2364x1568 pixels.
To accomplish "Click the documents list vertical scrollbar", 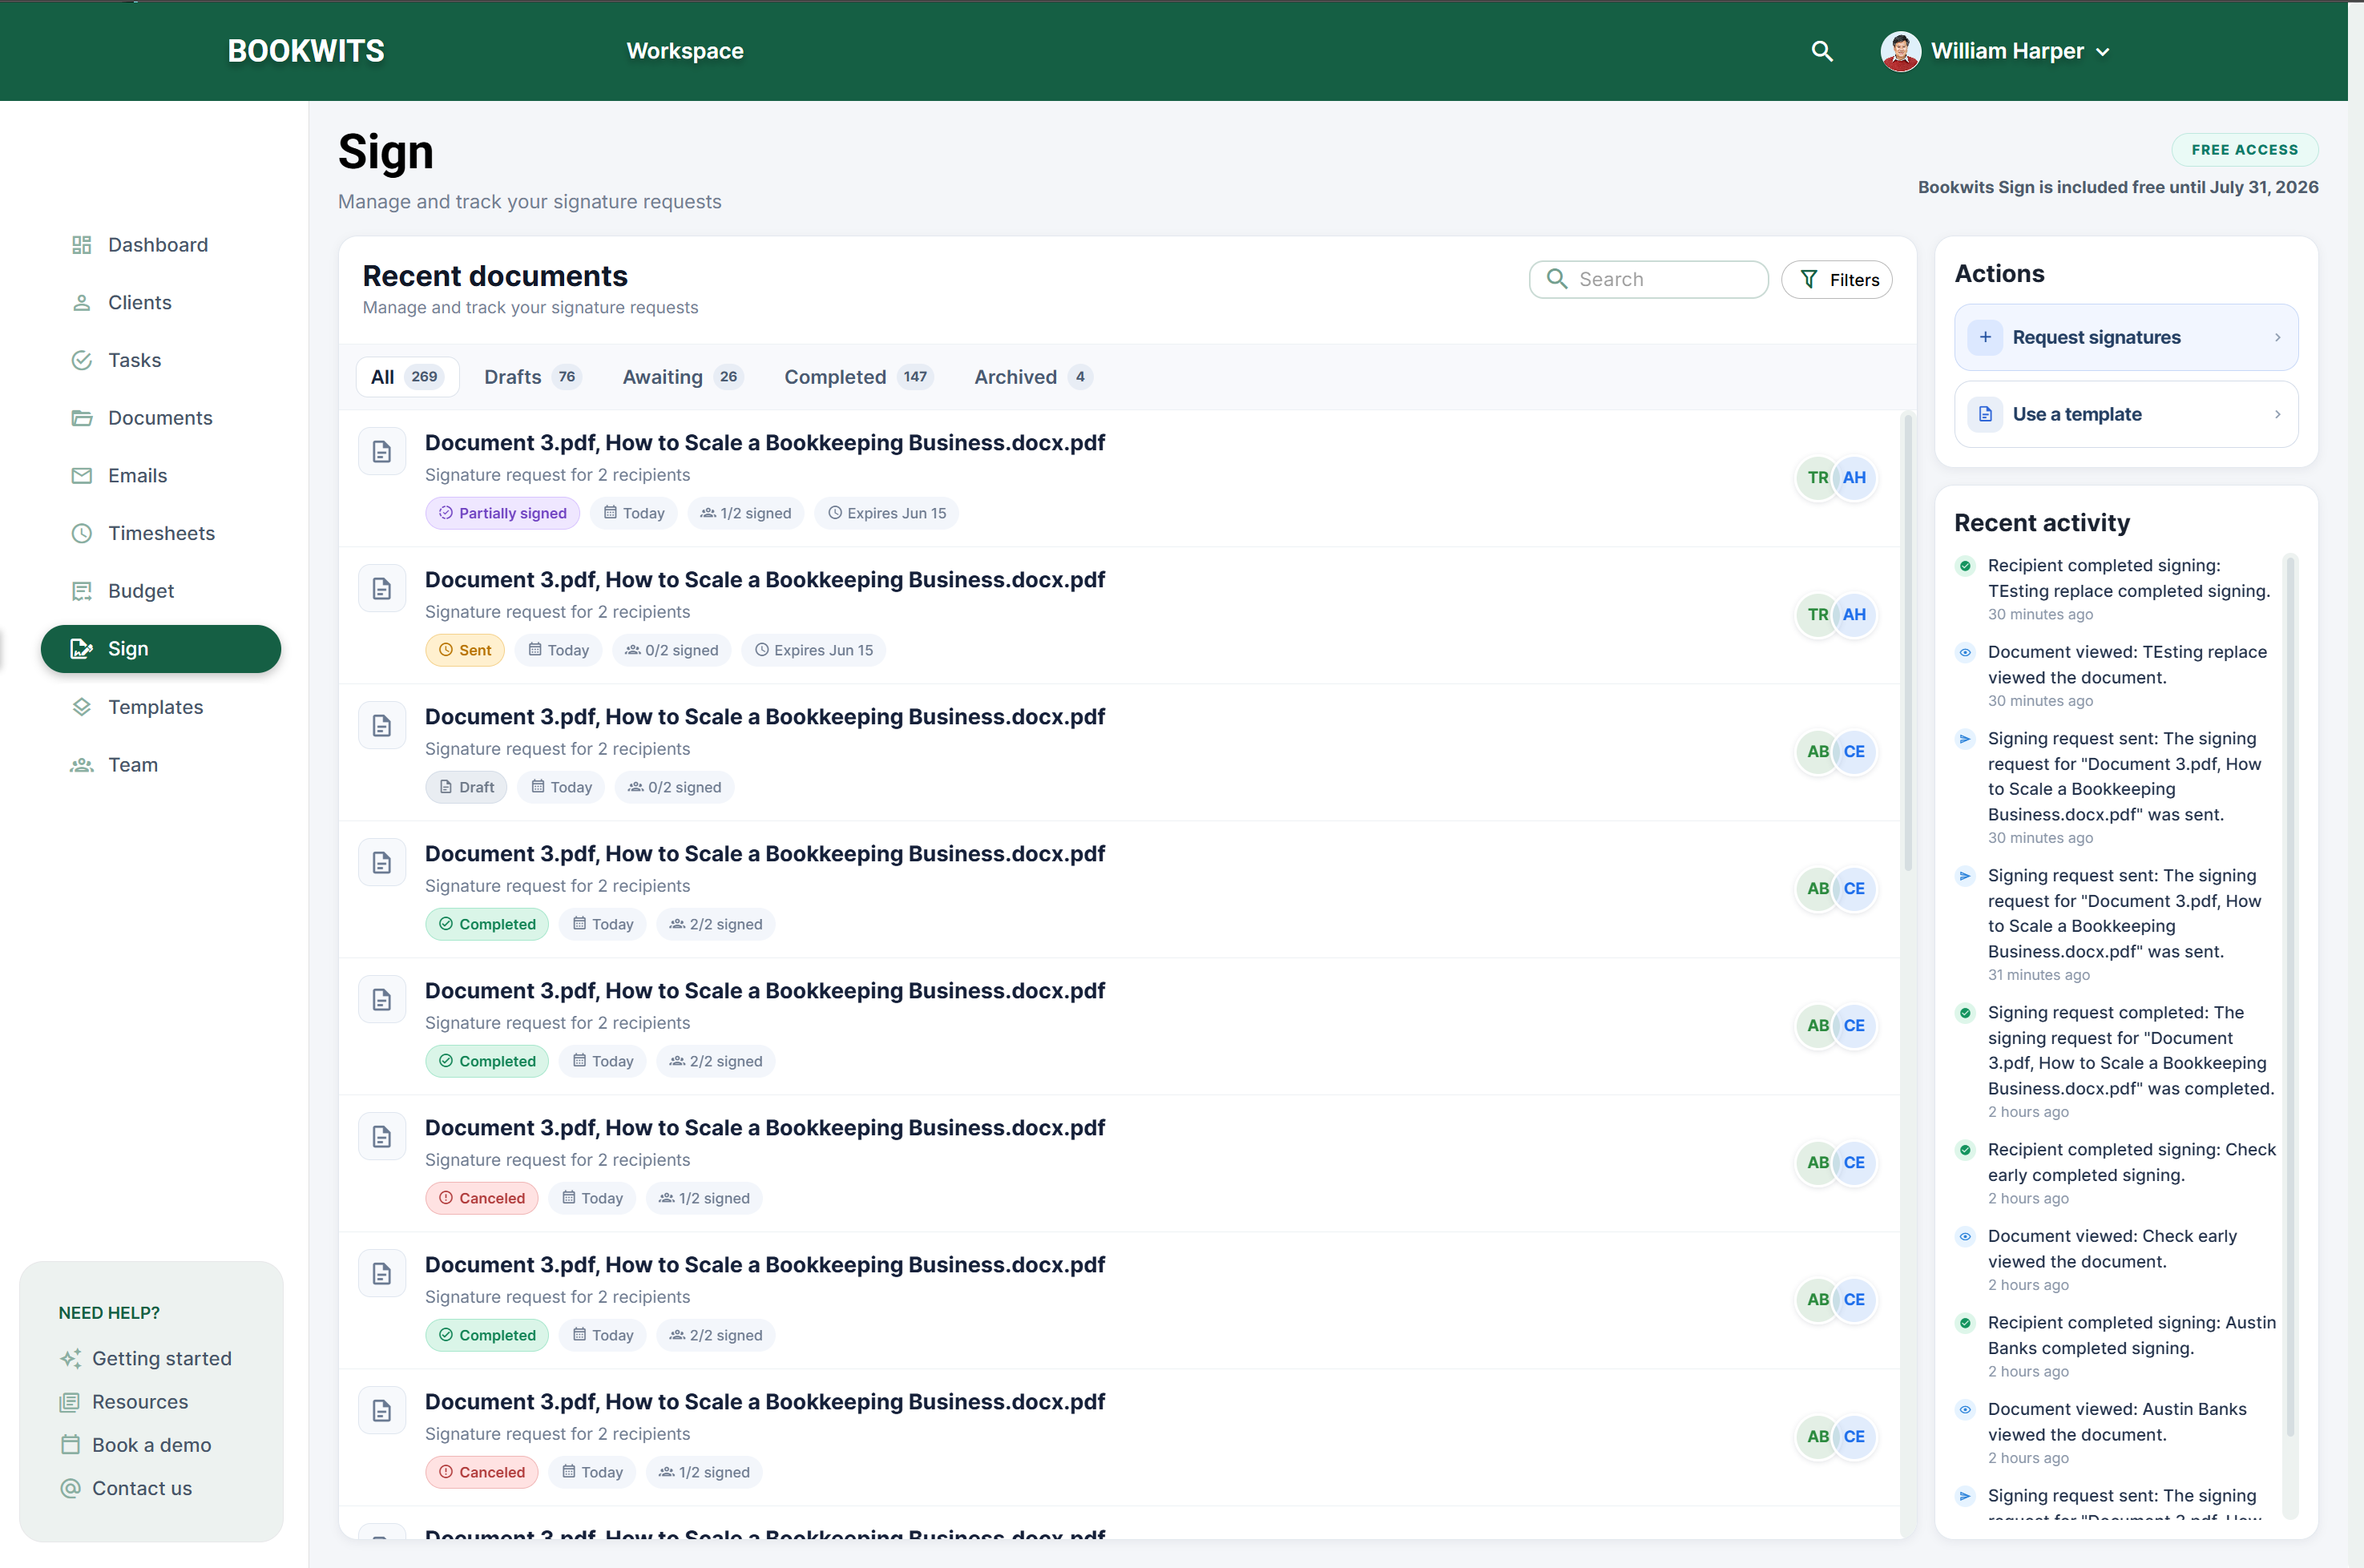I will coord(1907,642).
